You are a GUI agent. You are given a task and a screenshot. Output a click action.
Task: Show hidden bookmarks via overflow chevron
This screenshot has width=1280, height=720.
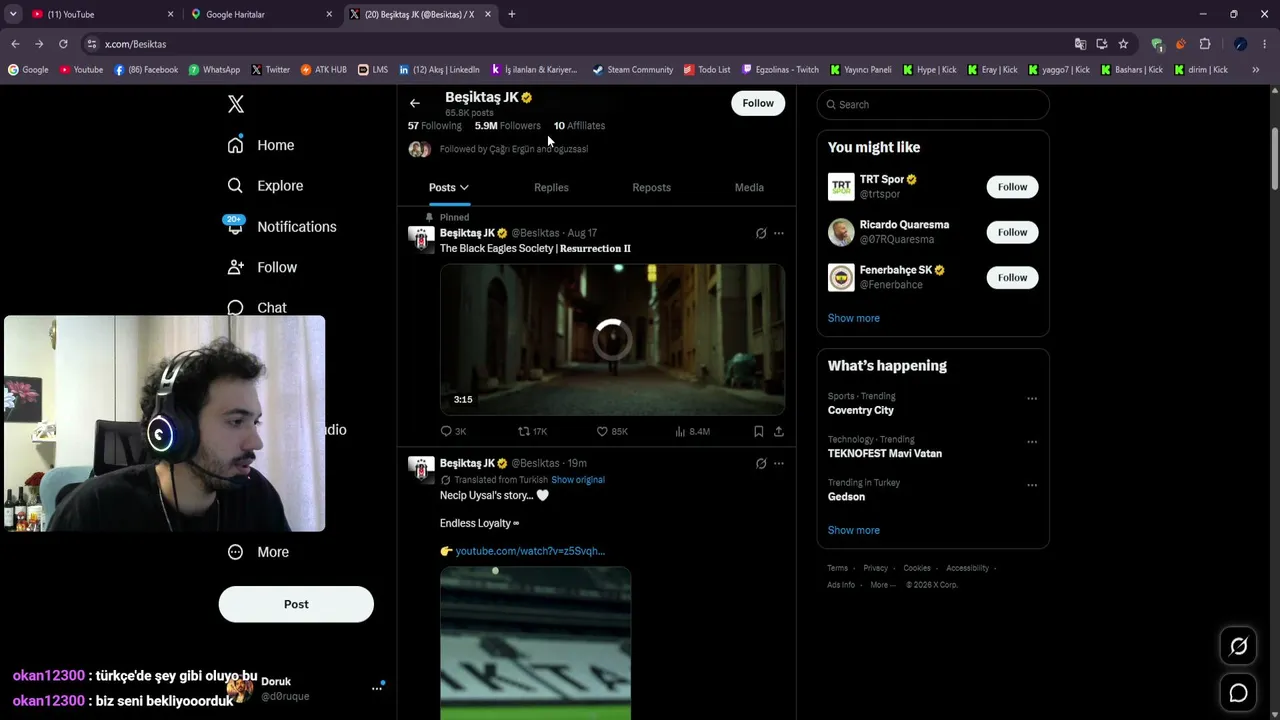point(1256,70)
